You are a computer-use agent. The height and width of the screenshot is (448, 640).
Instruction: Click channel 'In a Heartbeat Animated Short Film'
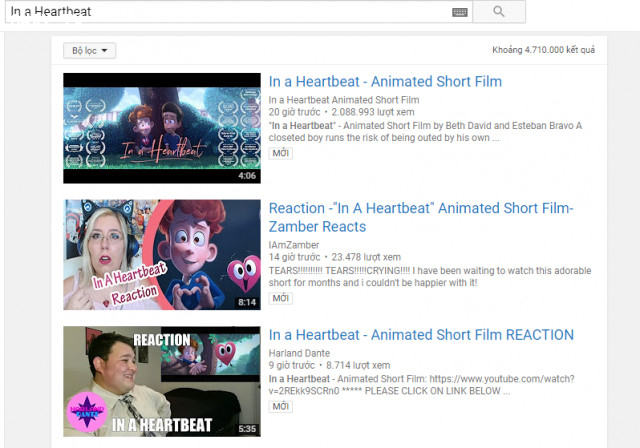344,100
